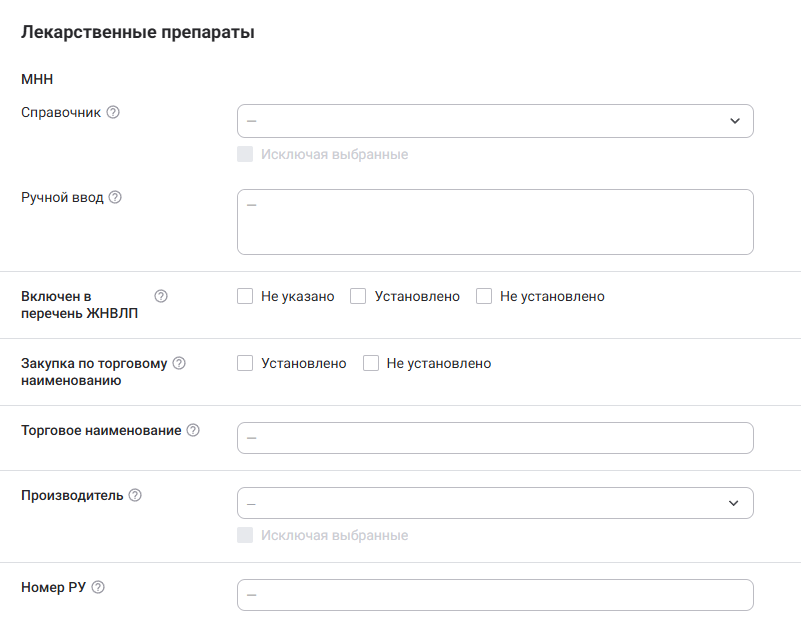Show tooltip for Производитель field
The image size is (801, 624).
[x=135, y=495]
